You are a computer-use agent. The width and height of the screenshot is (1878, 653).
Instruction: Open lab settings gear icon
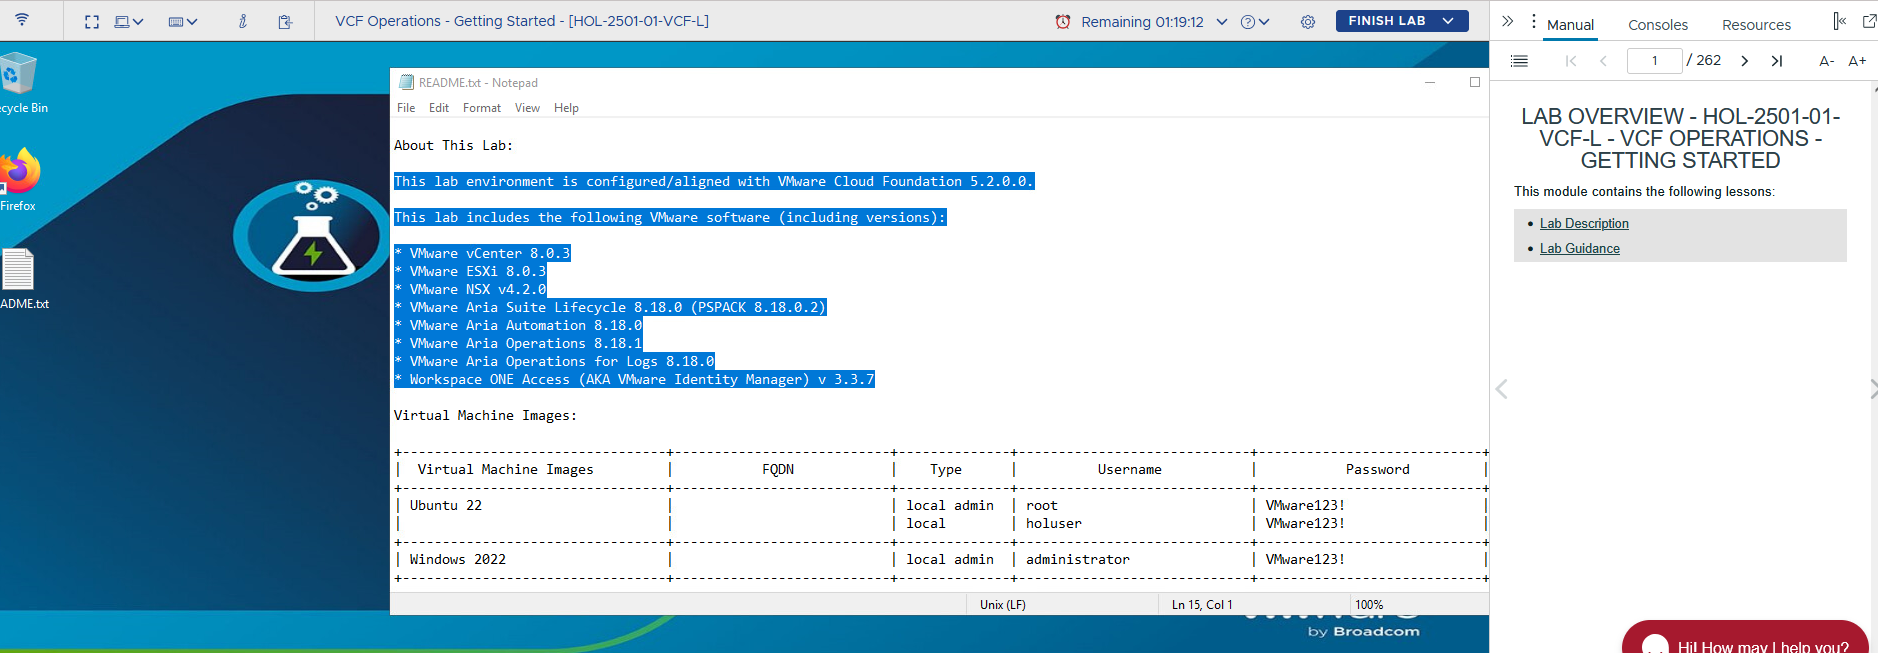tap(1308, 21)
